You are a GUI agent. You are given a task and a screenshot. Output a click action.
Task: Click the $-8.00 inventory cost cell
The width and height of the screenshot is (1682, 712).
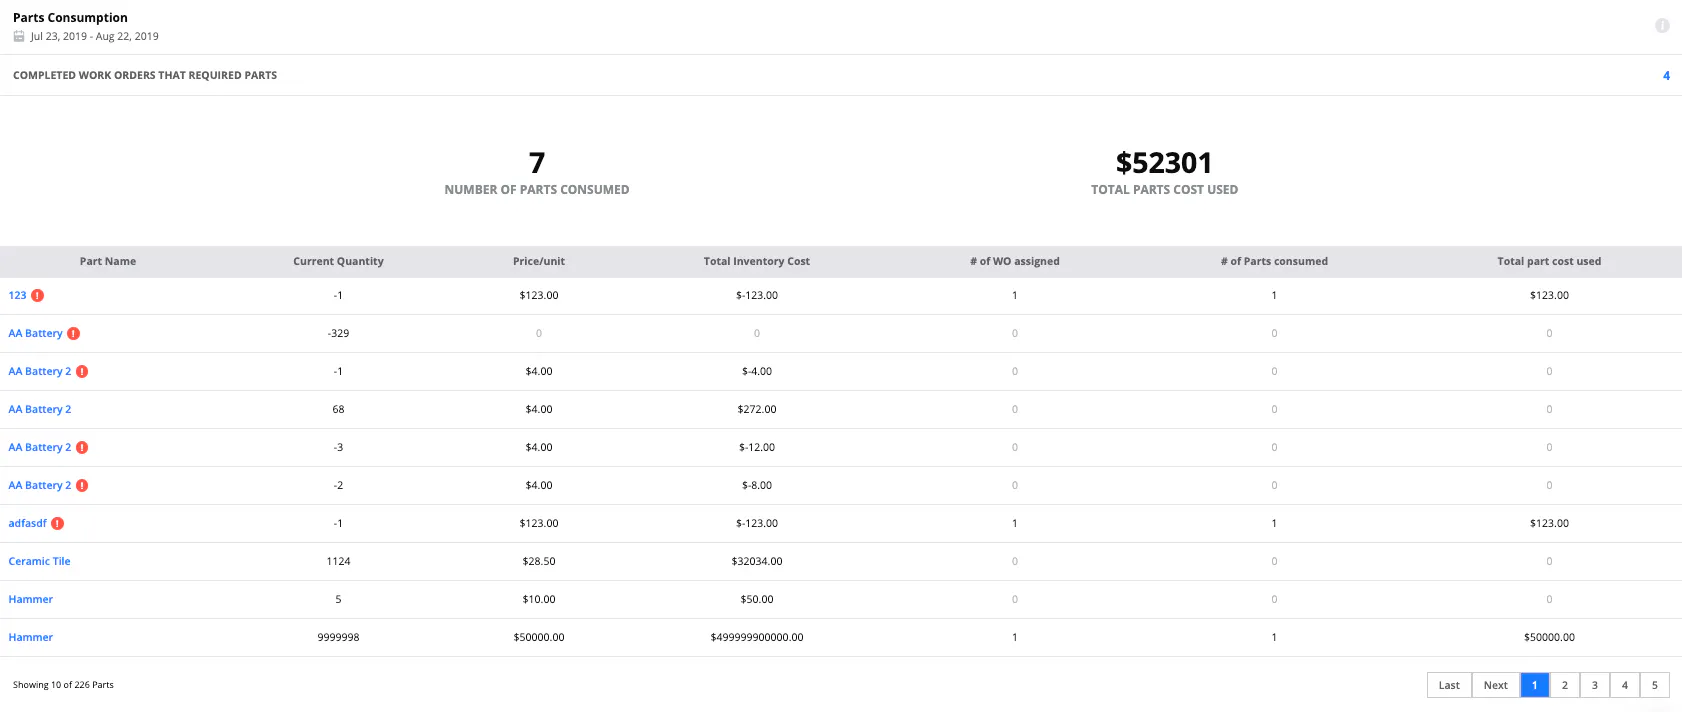click(757, 485)
